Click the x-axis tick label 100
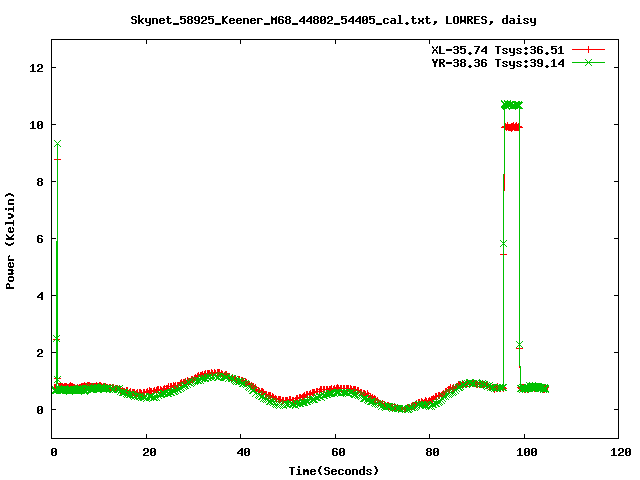 pos(527,452)
